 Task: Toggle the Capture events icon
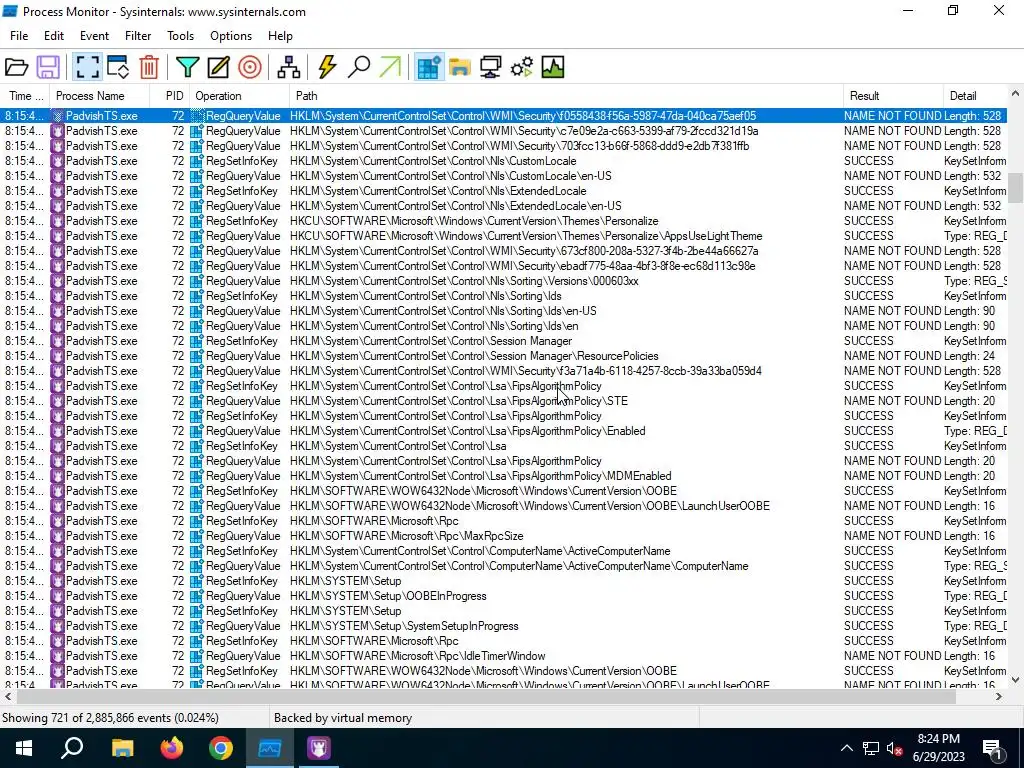[87, 67]
